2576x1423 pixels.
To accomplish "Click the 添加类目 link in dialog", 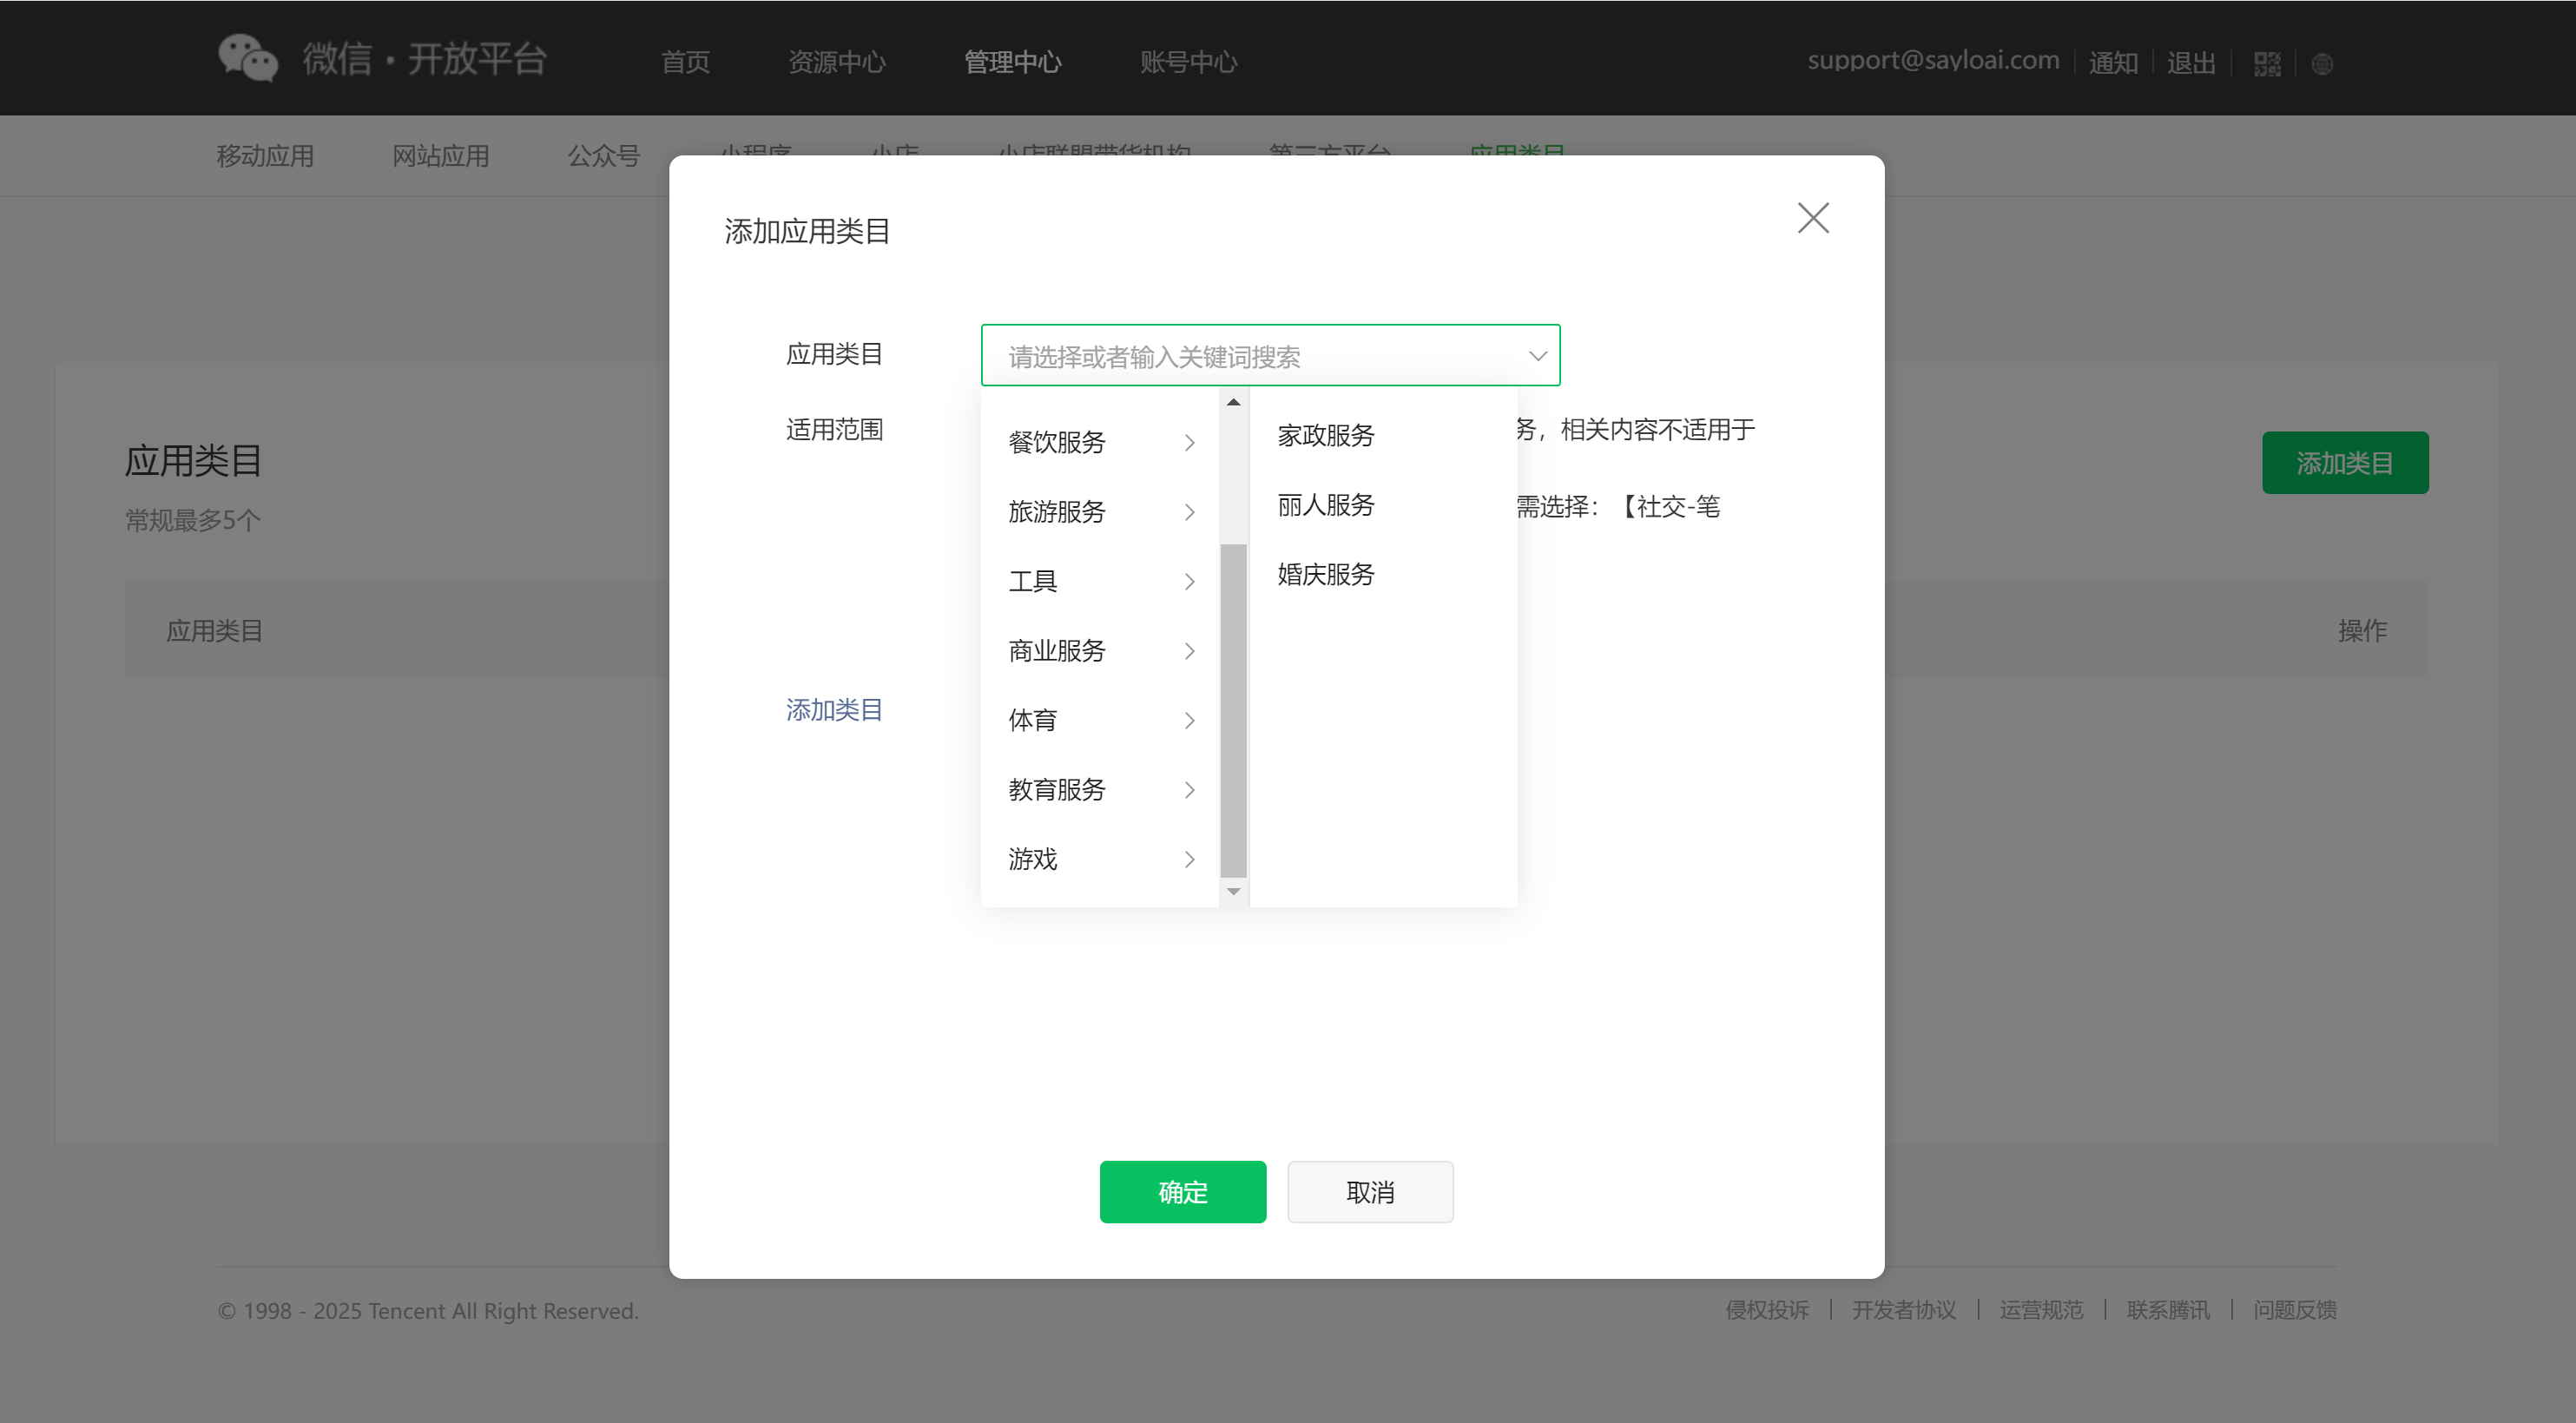I will click(x=834, y=710).
